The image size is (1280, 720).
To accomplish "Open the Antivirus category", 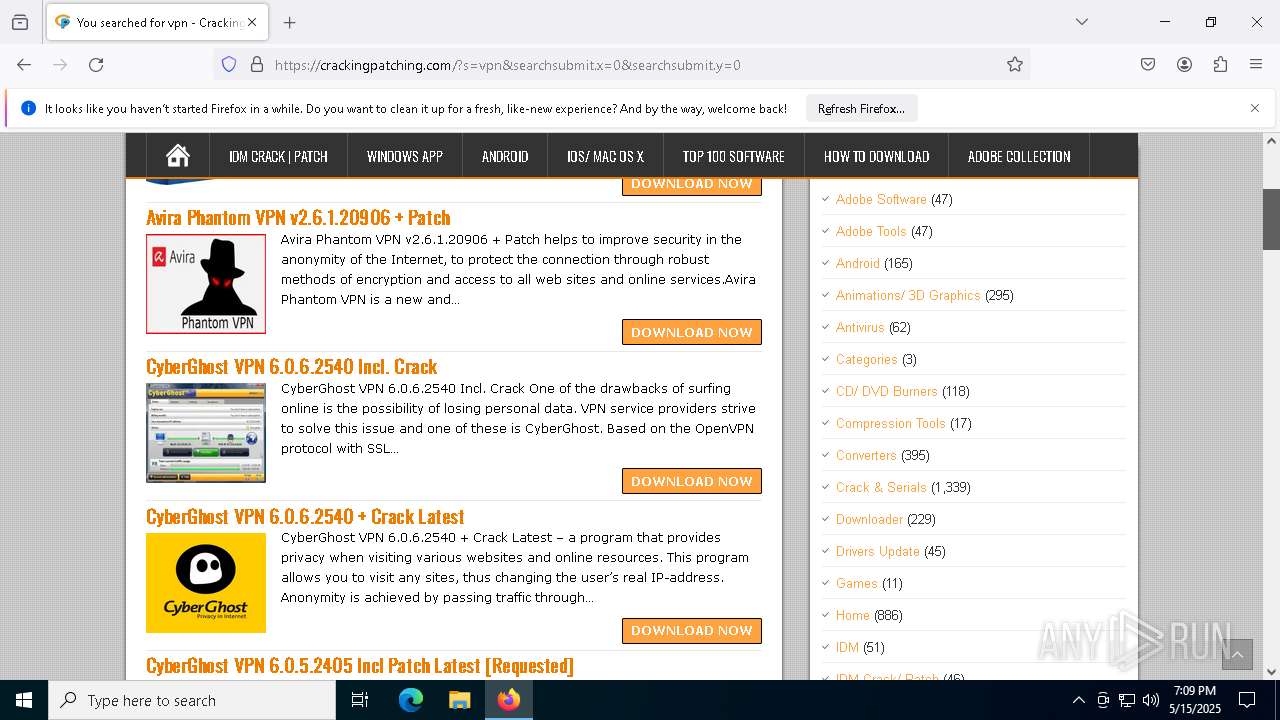I will tap(860, 327).
